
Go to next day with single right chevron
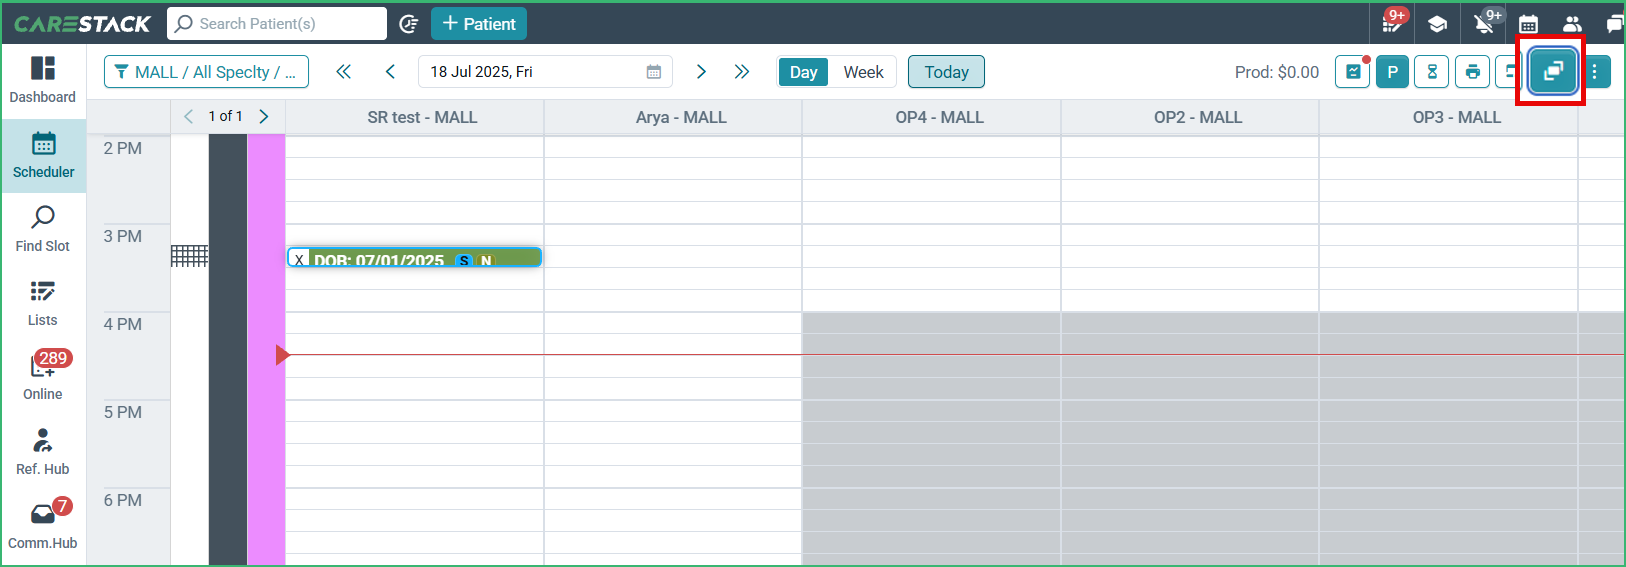[x=701, y=72]
